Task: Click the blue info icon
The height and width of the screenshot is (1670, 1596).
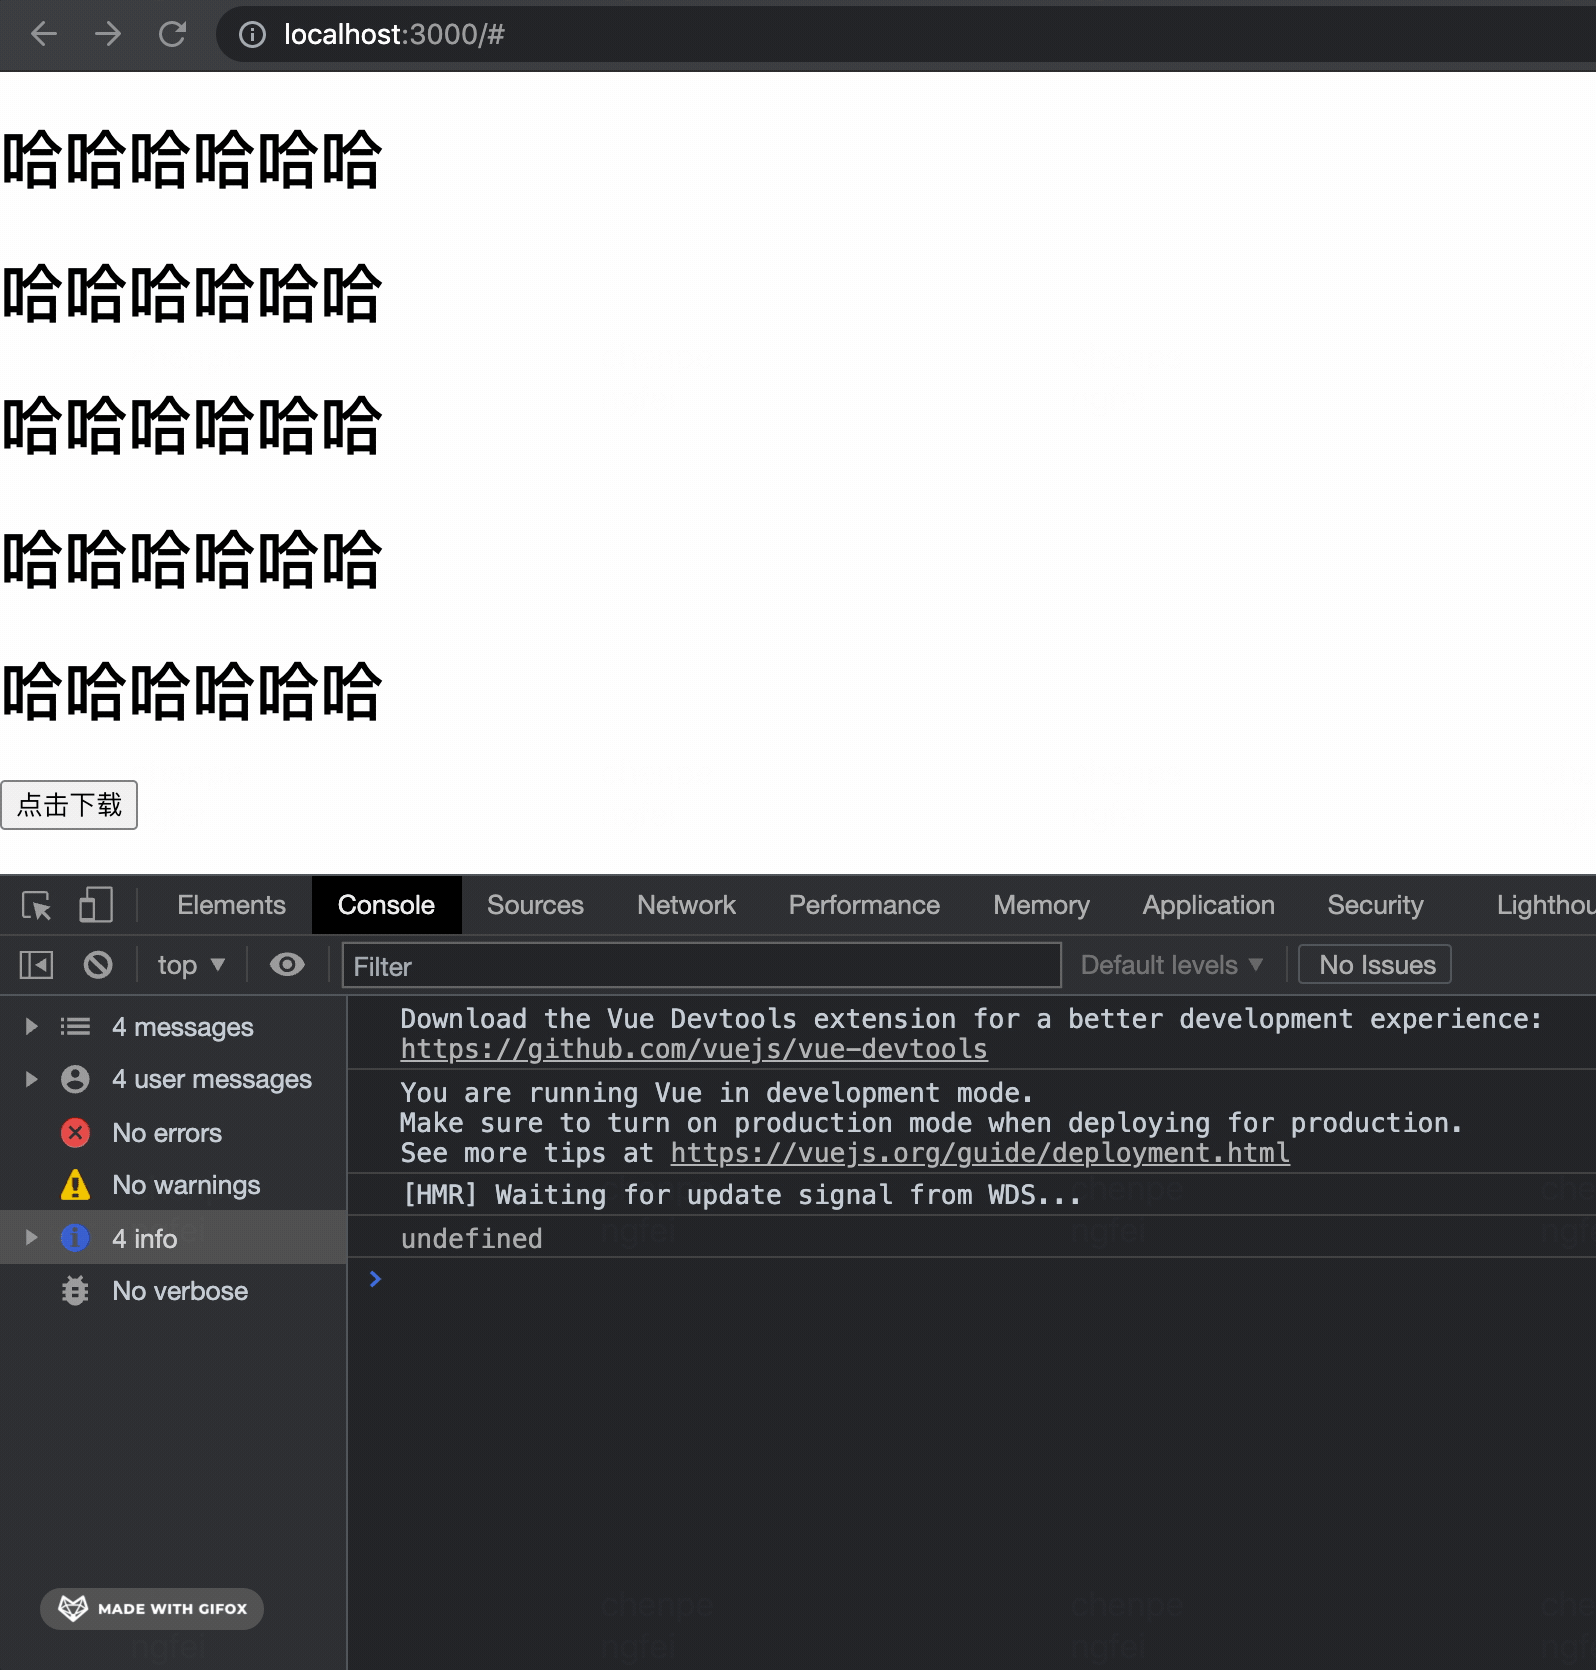Action: pos(75,1238)
